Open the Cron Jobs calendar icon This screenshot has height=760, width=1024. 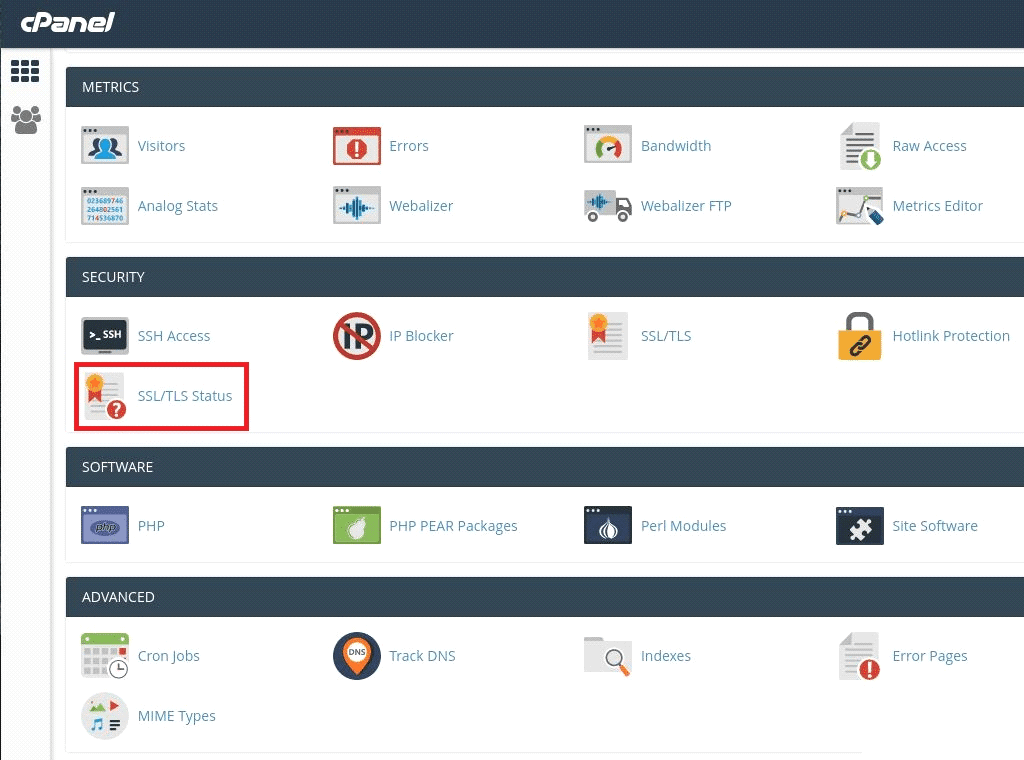click(x=104, y=656)
